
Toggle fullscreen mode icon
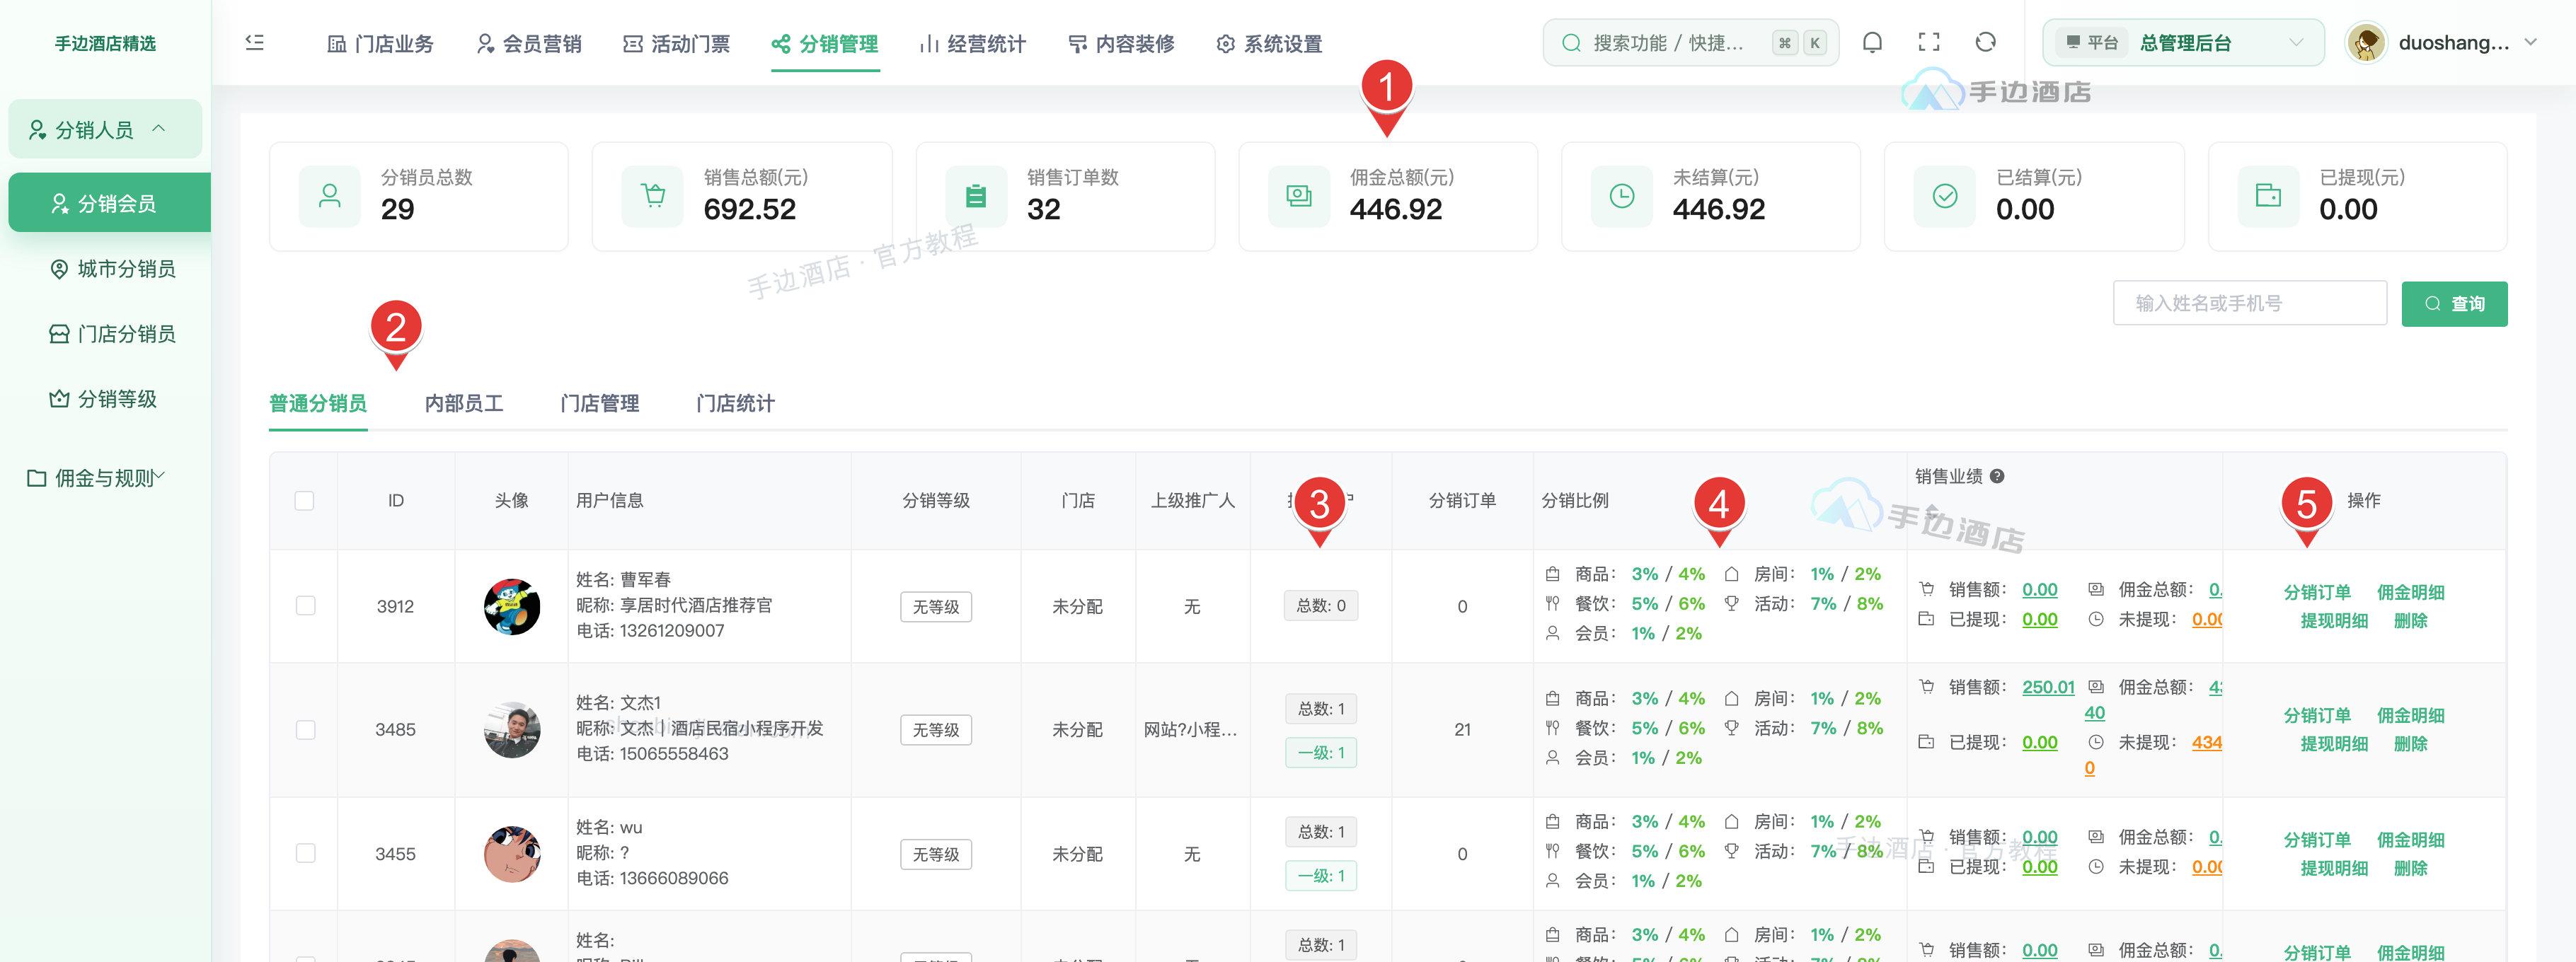[1929, 42]
